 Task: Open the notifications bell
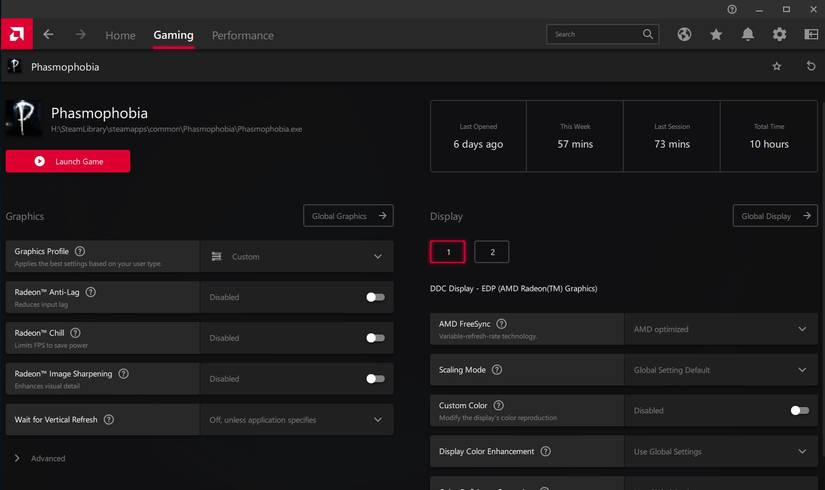tap(748, 34)
